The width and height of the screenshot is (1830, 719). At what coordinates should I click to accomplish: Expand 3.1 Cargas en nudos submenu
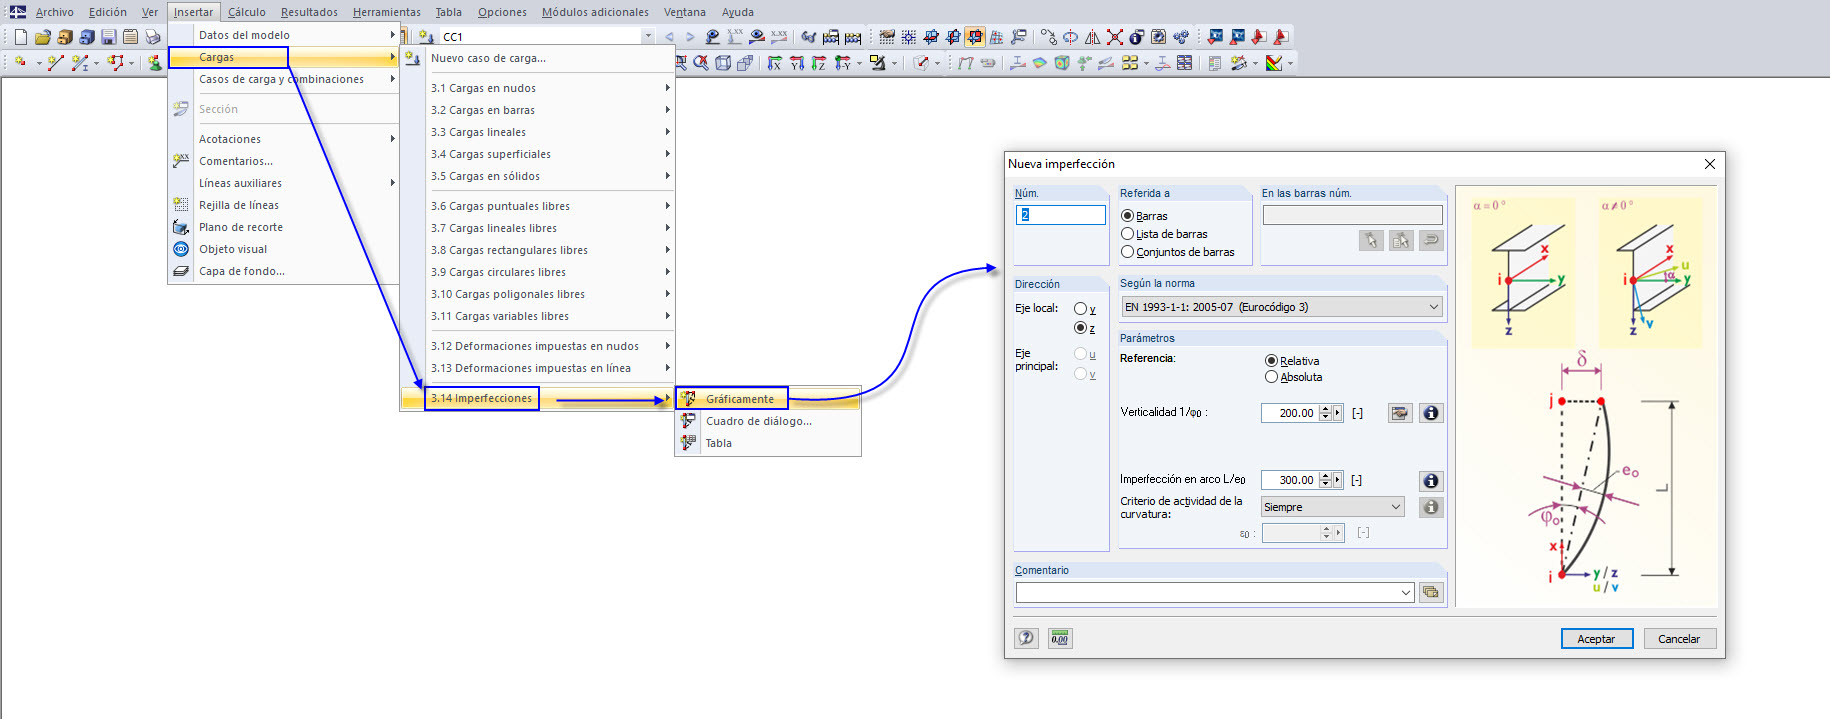pyautogui.click(x=551, y=88)
